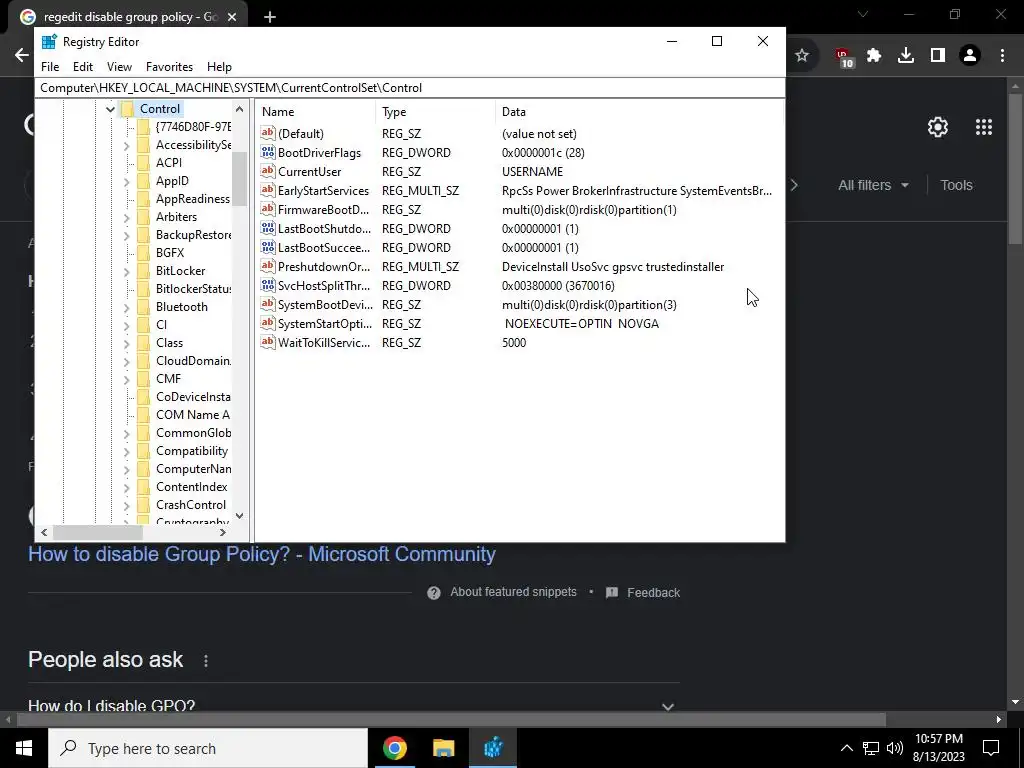The height and width of the screenshot is (768, 1024).
Task: Click the (Default) string value icon
Action: click(268, 133)
